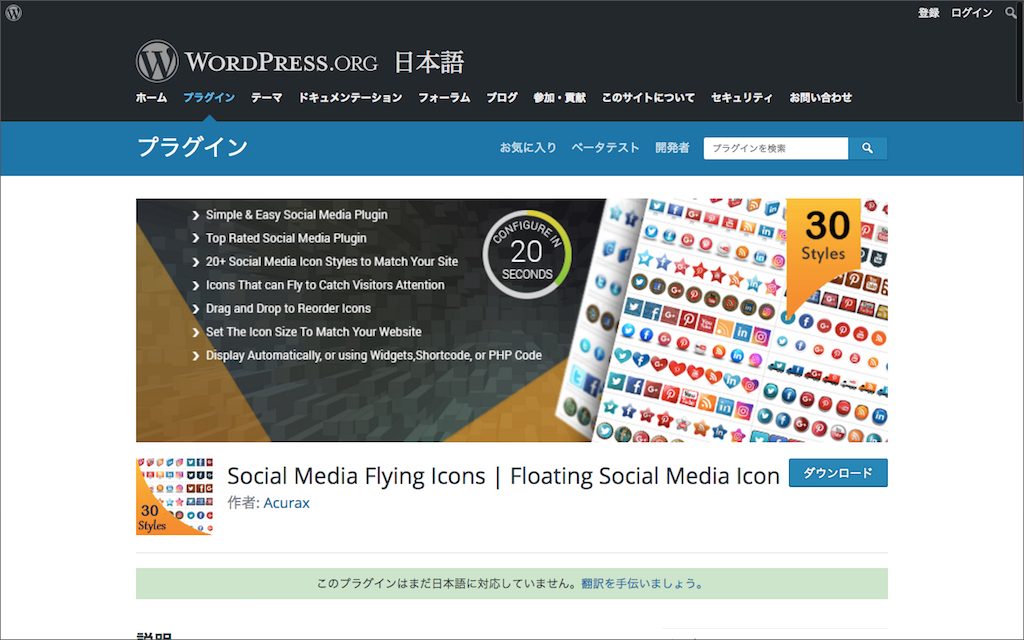Open the お気に入り link
Screen dimensions: 1024x640
(x=528, y=148)
